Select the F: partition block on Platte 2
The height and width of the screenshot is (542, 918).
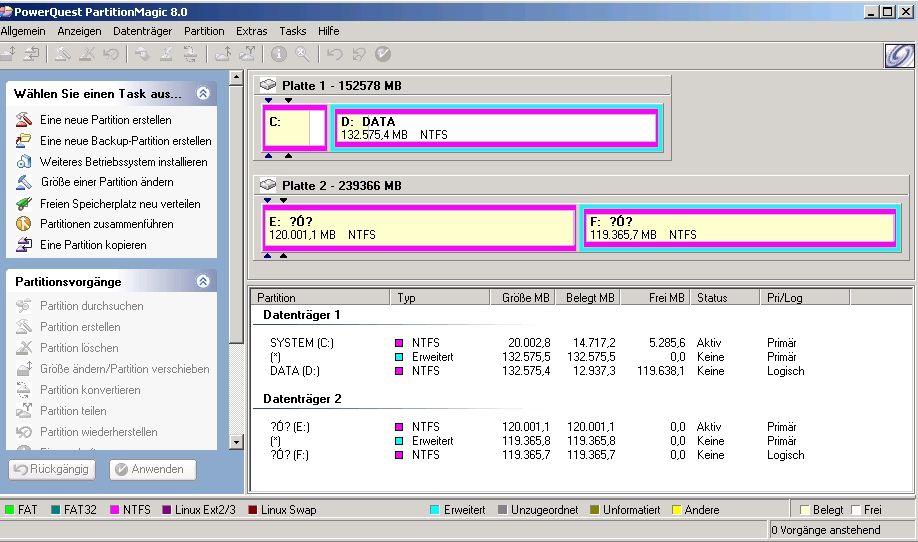[740, 228]
